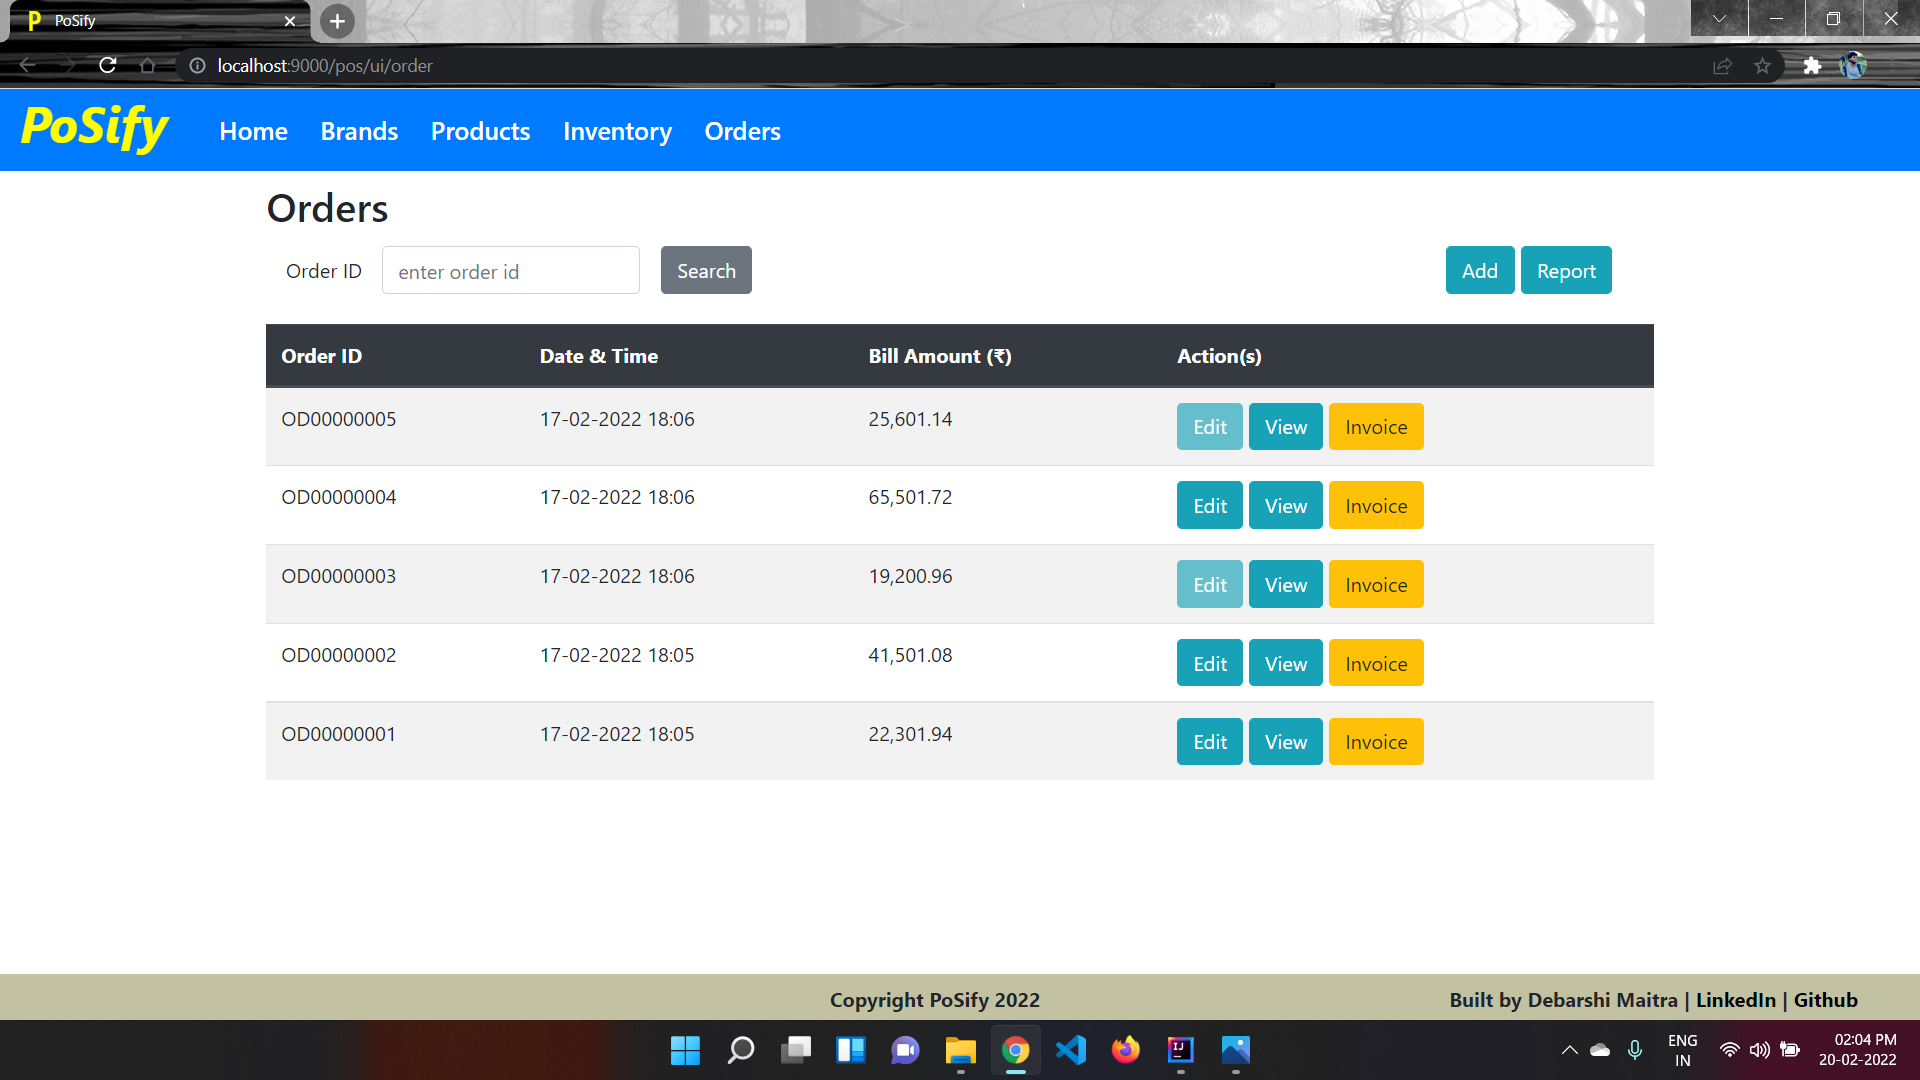This screenshot has height=1080, width=1920.
Task: Open the Report button
Action: coord(1565,271)
